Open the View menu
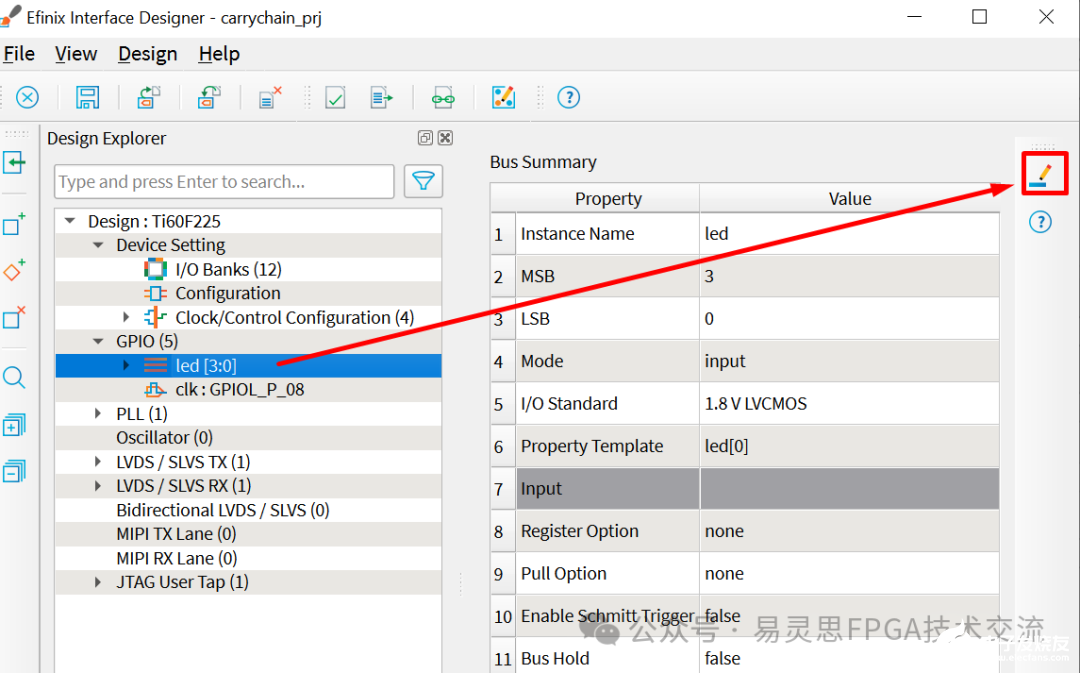Screen dimensions: 1080x673 click(x=76, y=54)
